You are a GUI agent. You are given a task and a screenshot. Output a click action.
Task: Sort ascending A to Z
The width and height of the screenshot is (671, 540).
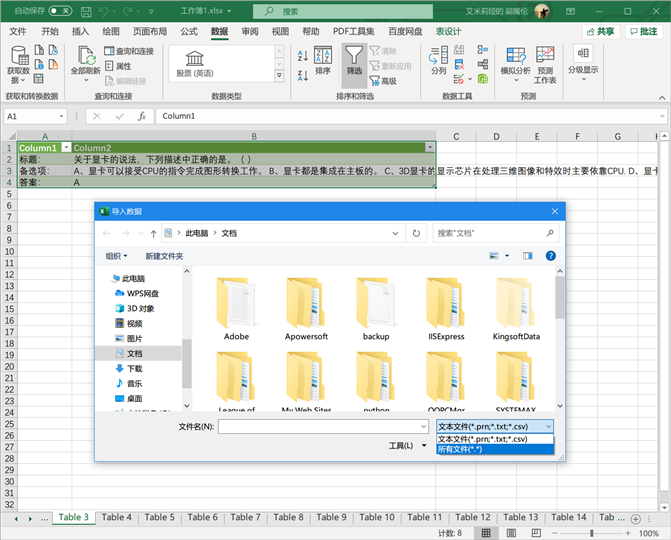[303, 55]
